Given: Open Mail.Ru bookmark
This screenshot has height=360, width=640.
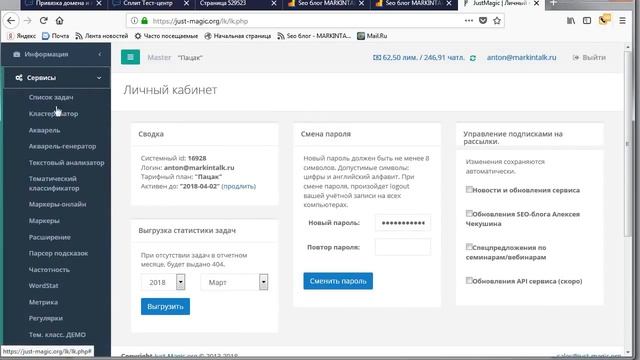Looking at the screenshot, I should point(372,36).
